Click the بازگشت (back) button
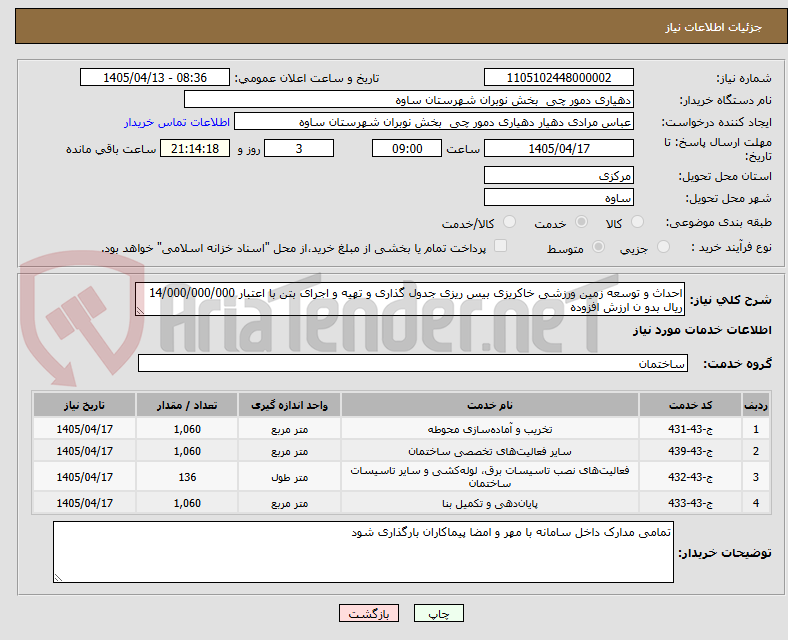Viewport: 788px width, 640px height. [369, 613]
